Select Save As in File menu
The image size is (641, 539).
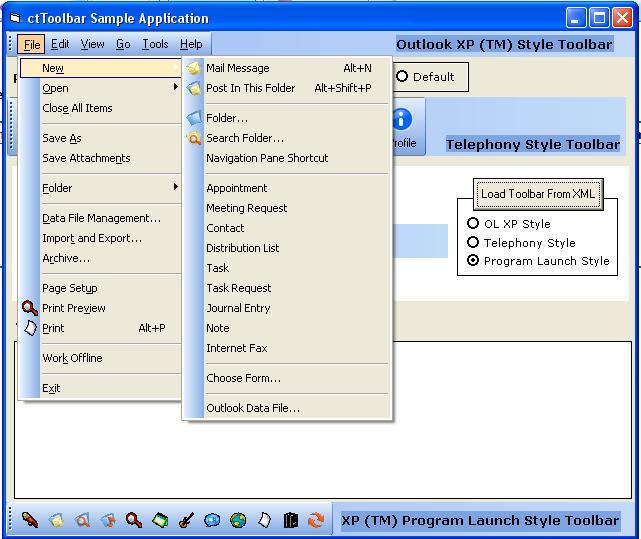point(100,138)
